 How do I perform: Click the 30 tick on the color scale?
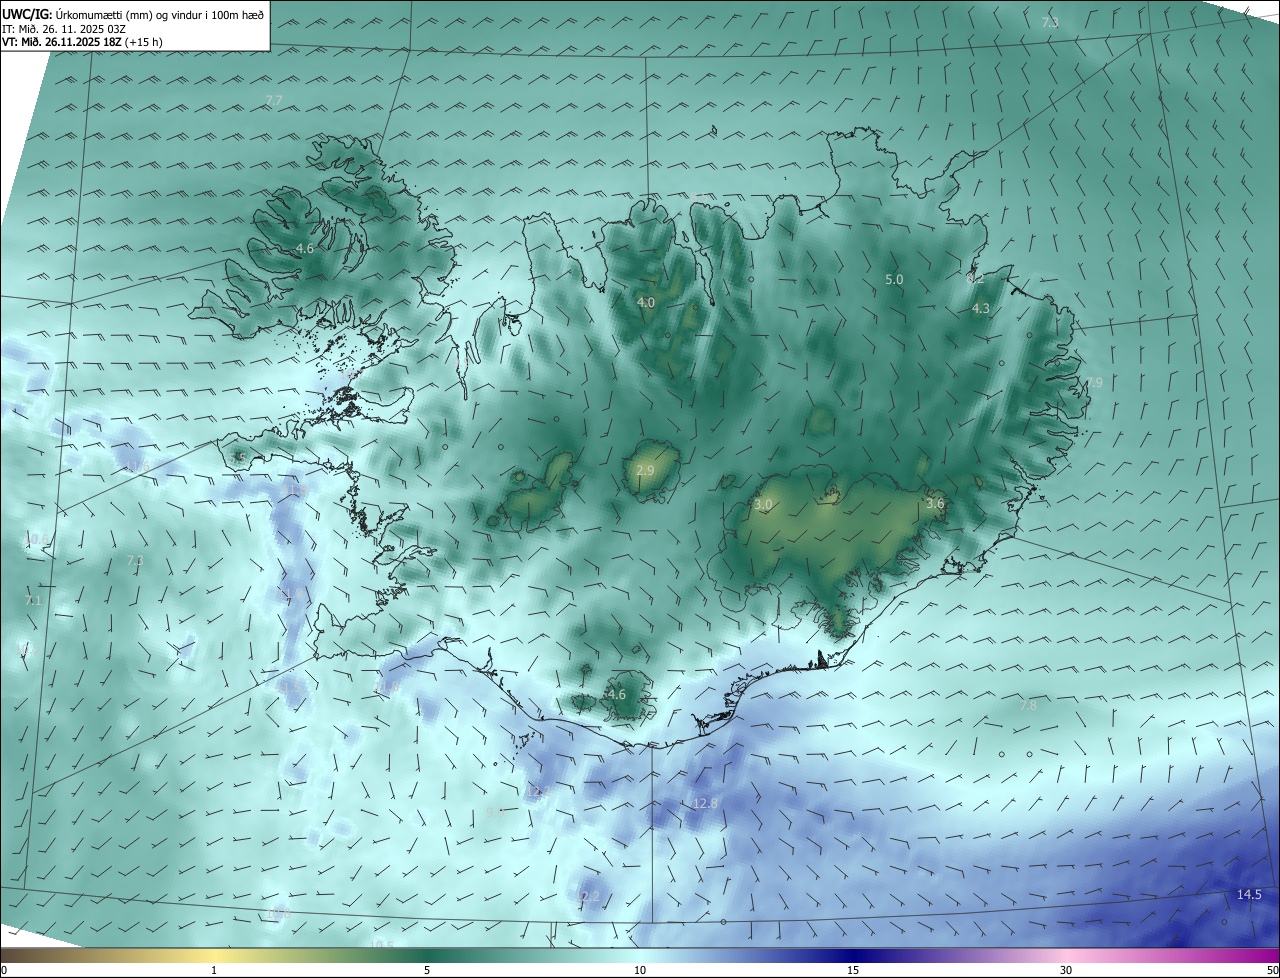[1066, 970]
